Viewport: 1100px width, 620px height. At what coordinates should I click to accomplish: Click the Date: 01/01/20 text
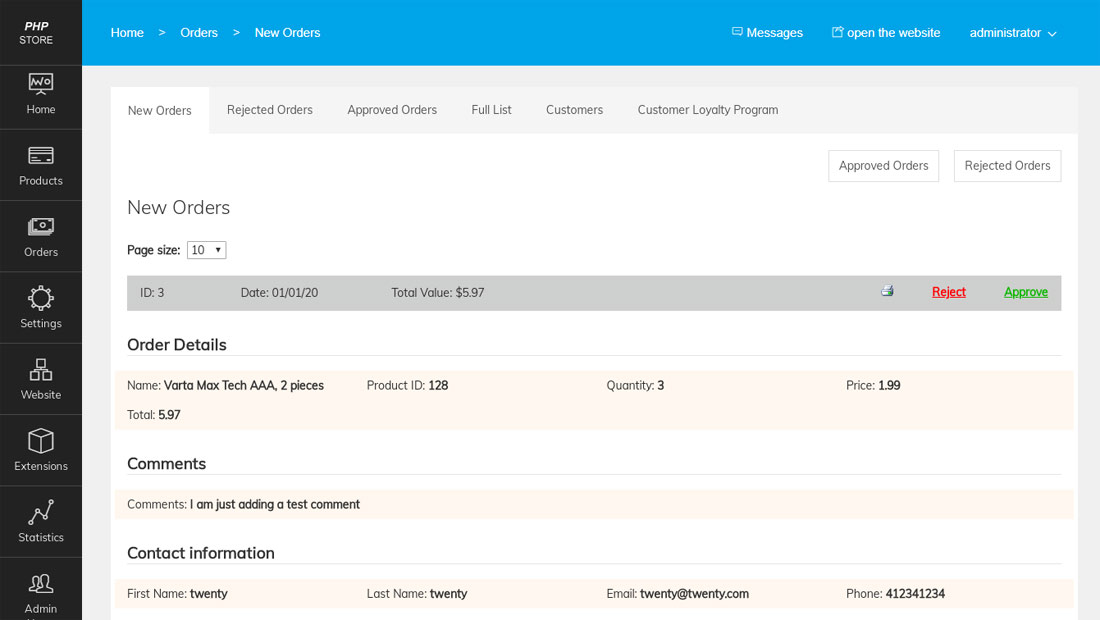pyautogui.click(x=279, y=293)
